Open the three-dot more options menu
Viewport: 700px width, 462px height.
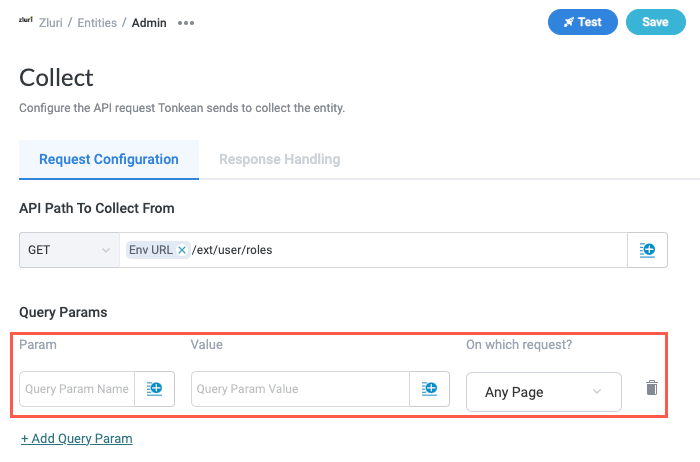pos(186,22)
